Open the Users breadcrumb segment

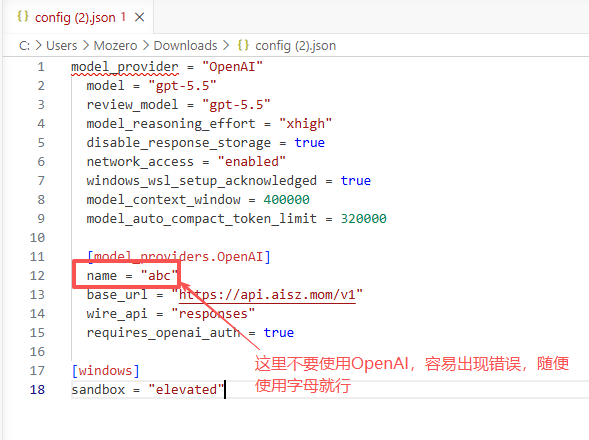click(62, 46)
